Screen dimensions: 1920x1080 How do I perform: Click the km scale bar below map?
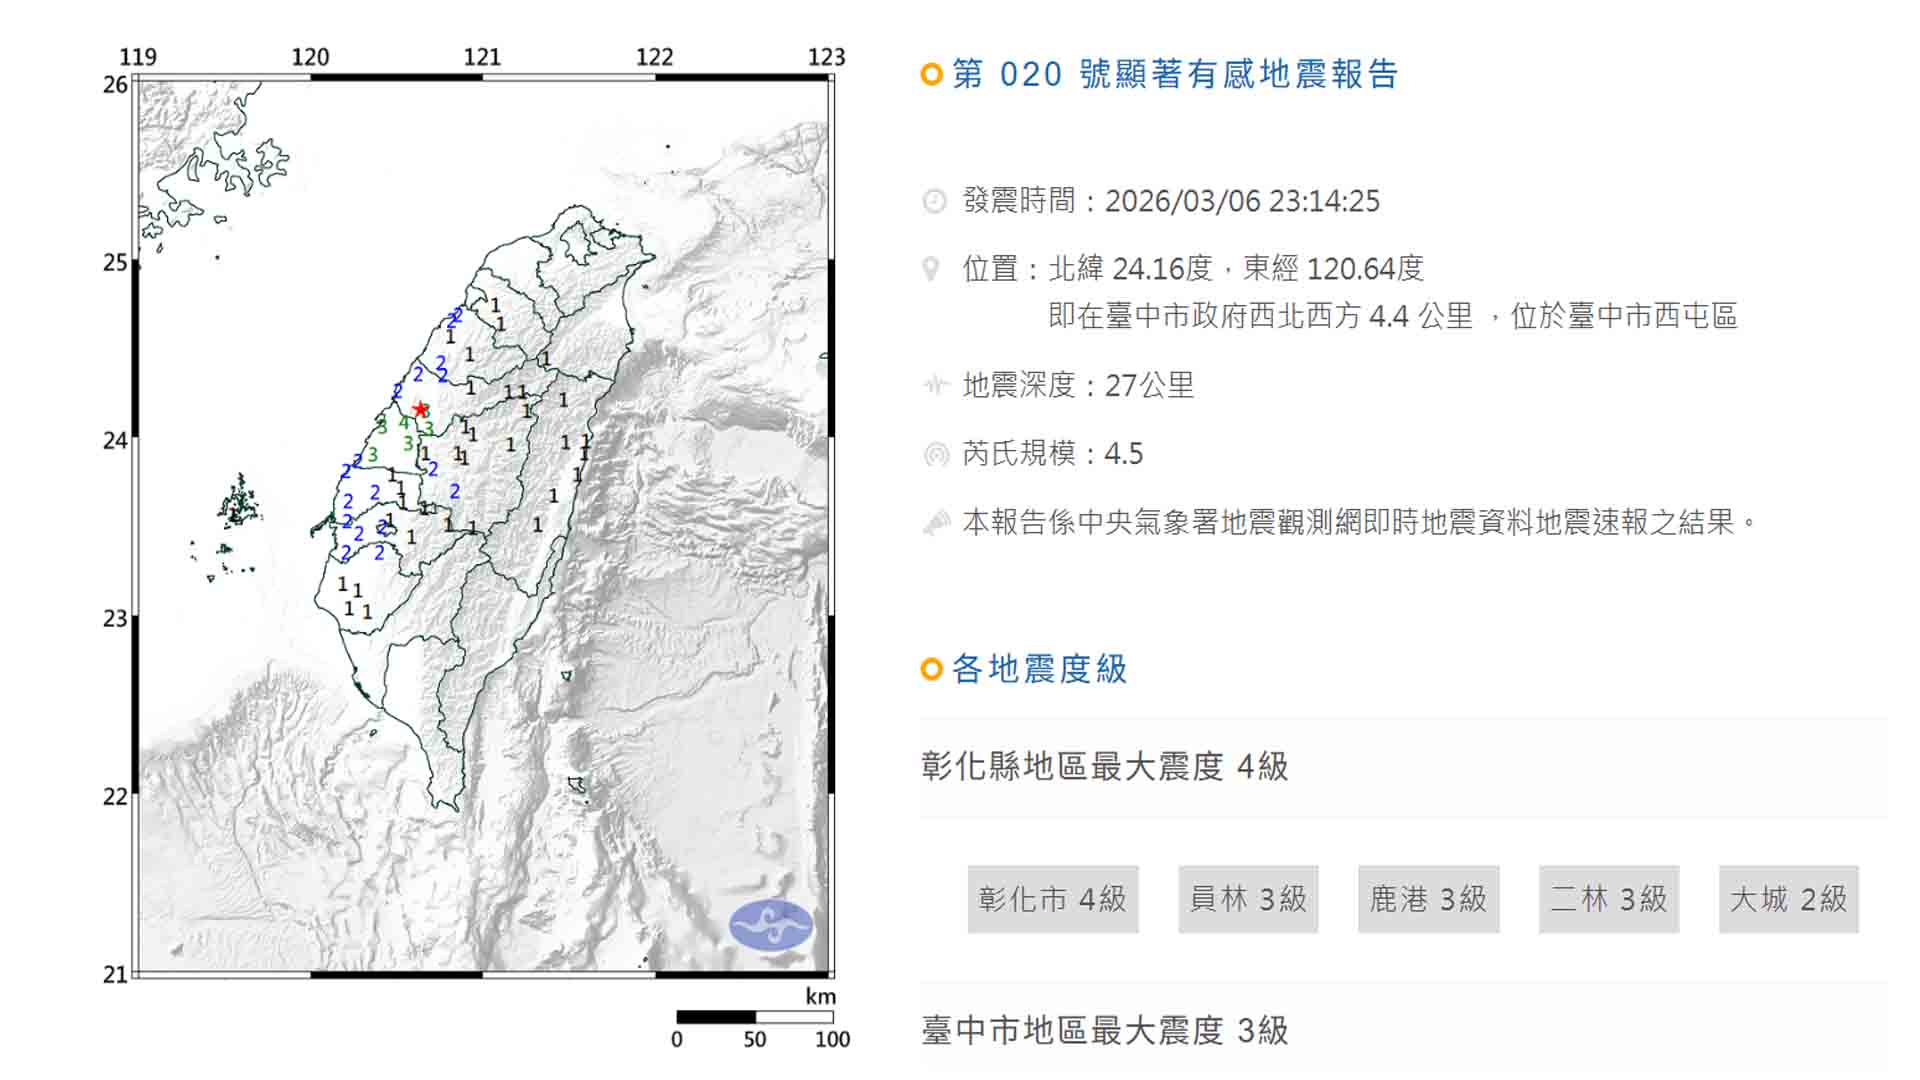(755, 1017)
